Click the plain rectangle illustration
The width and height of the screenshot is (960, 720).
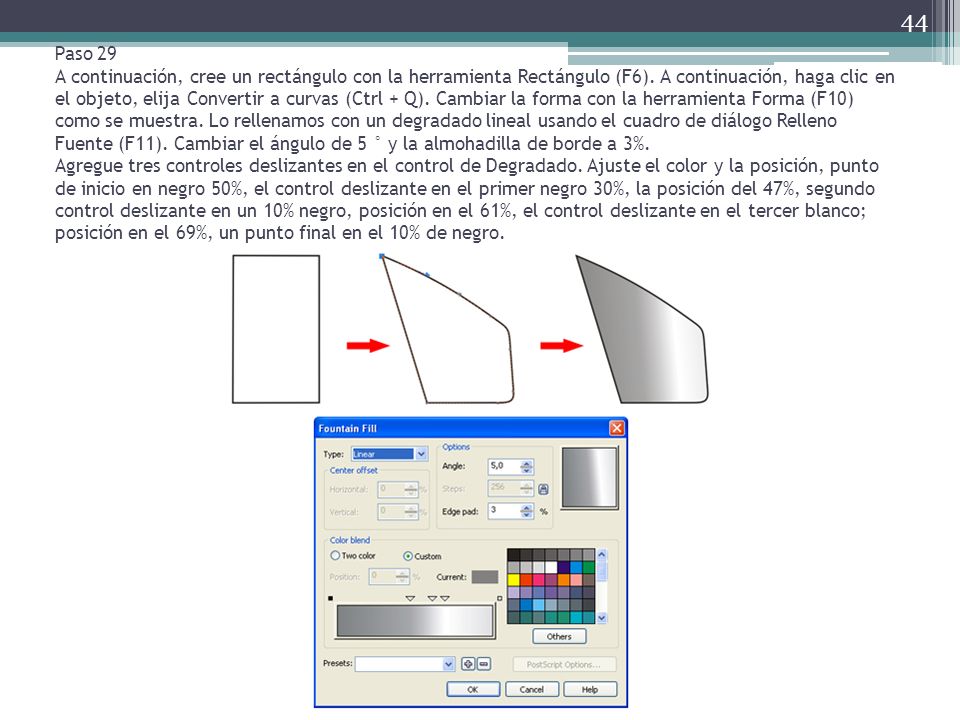276,329
